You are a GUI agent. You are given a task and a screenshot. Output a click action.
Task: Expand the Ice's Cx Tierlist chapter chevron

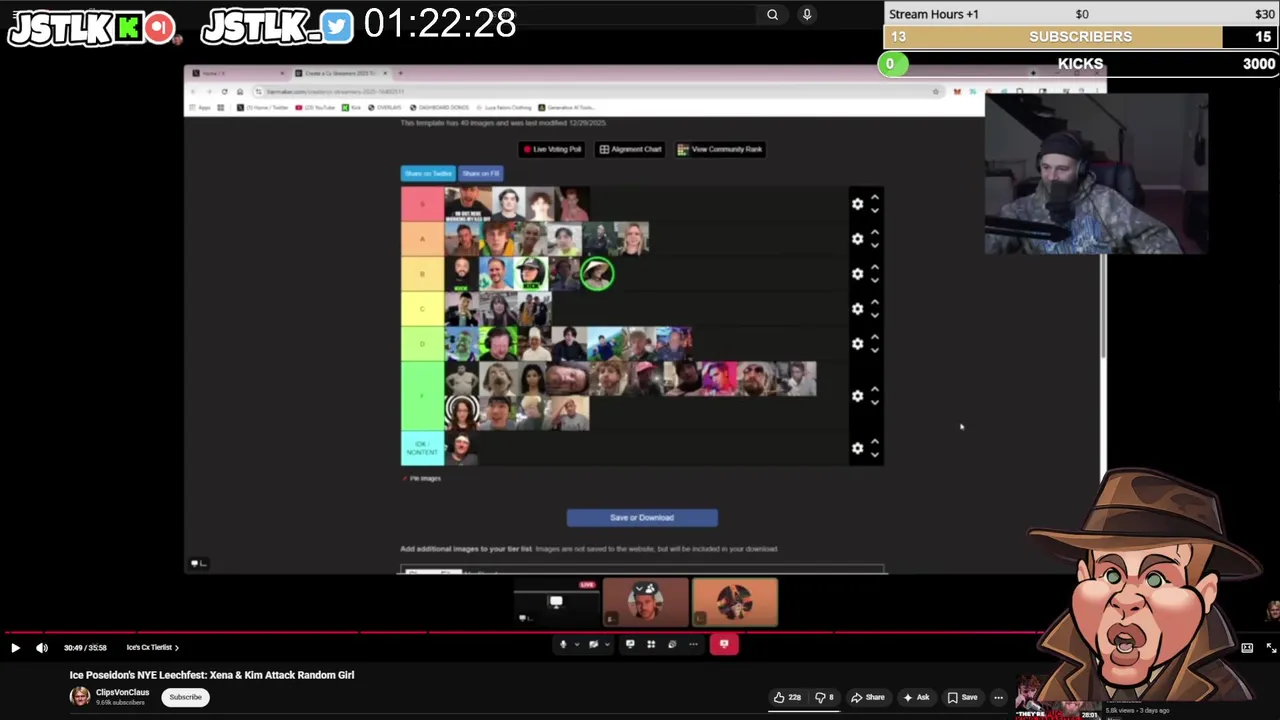(177, 648)
